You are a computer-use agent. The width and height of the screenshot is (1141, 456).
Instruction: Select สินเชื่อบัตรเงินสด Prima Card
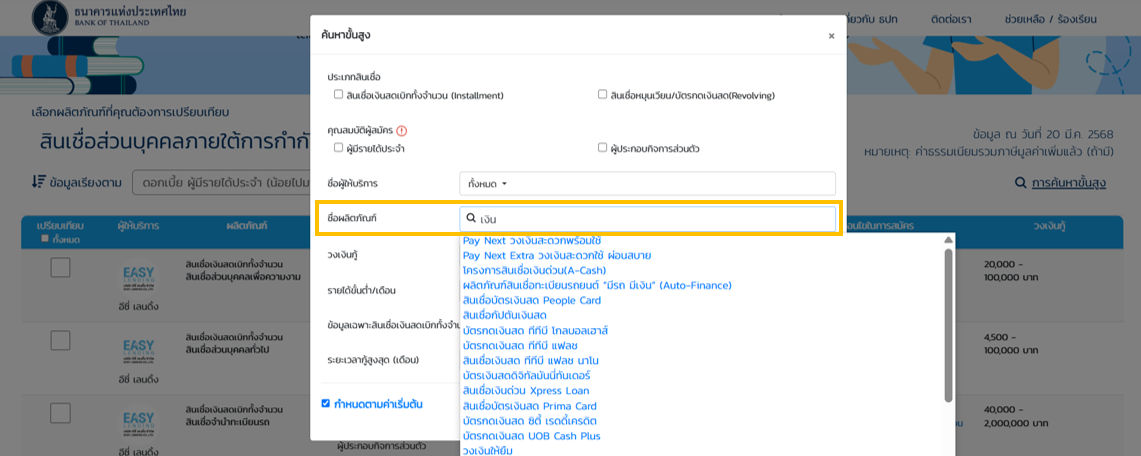coord(530,406)
